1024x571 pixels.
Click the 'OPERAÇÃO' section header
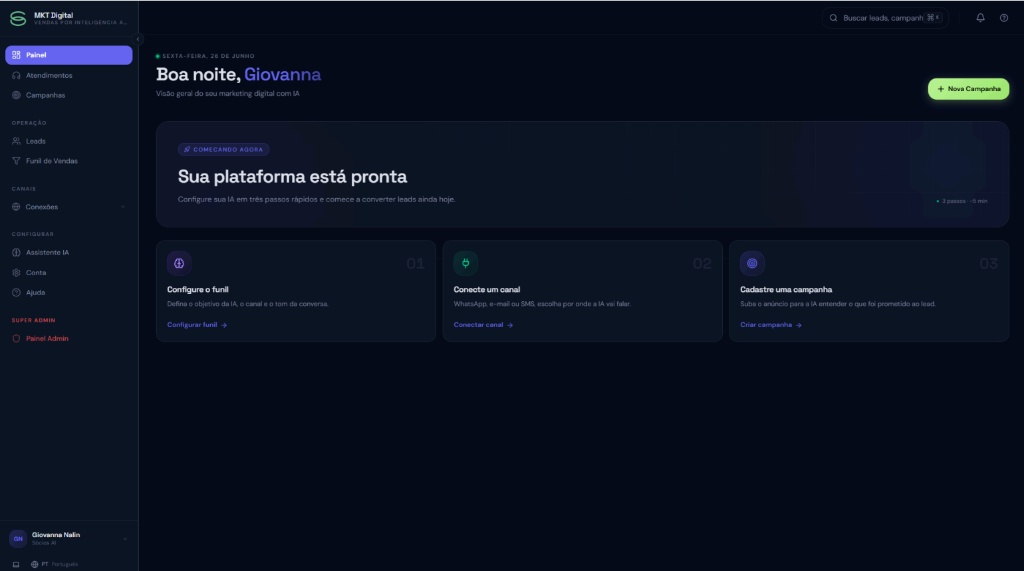29,123
